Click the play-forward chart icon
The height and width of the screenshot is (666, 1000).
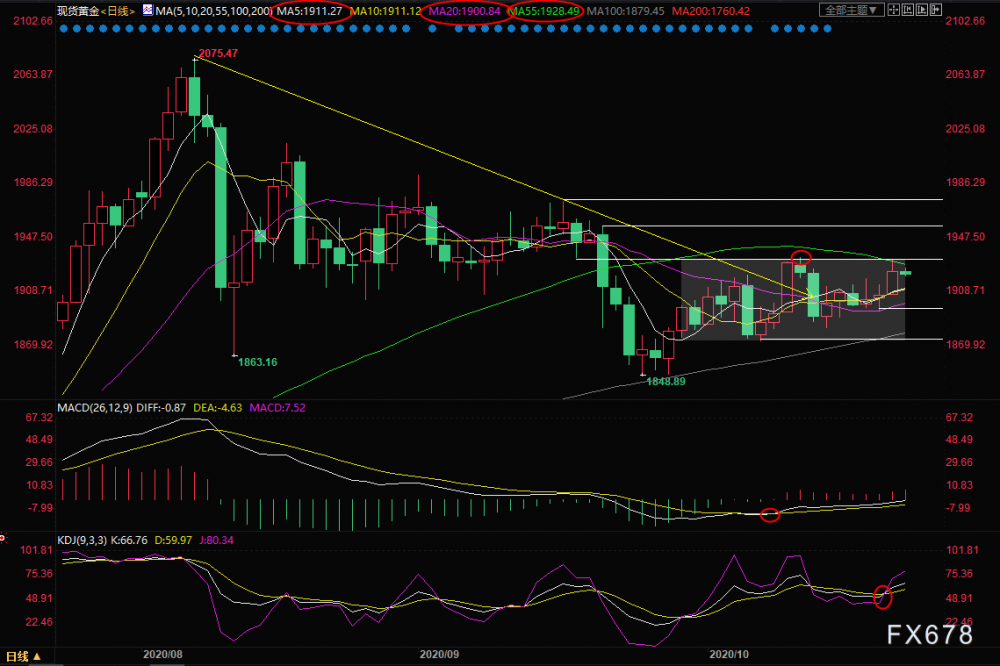(922, 10)
